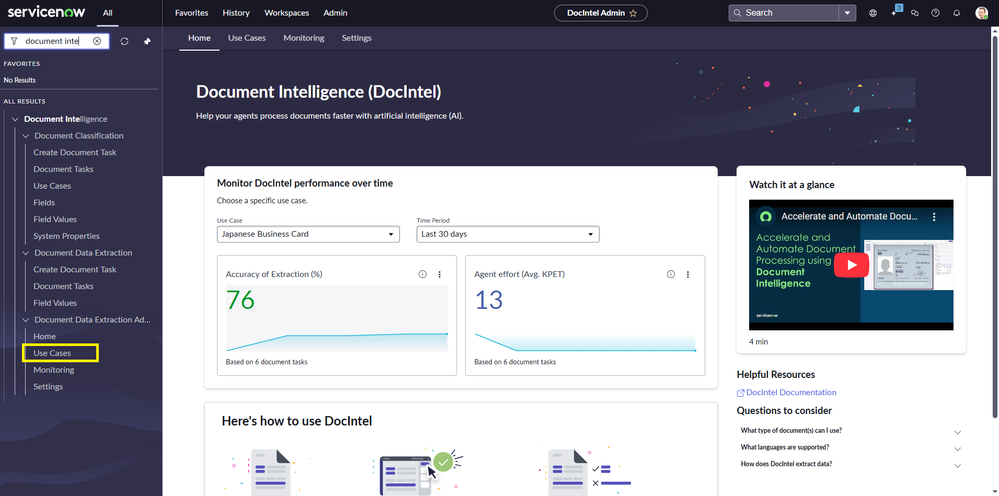Collapse the Document Intelligence tree node
The image size is (999, 496).
15,119
